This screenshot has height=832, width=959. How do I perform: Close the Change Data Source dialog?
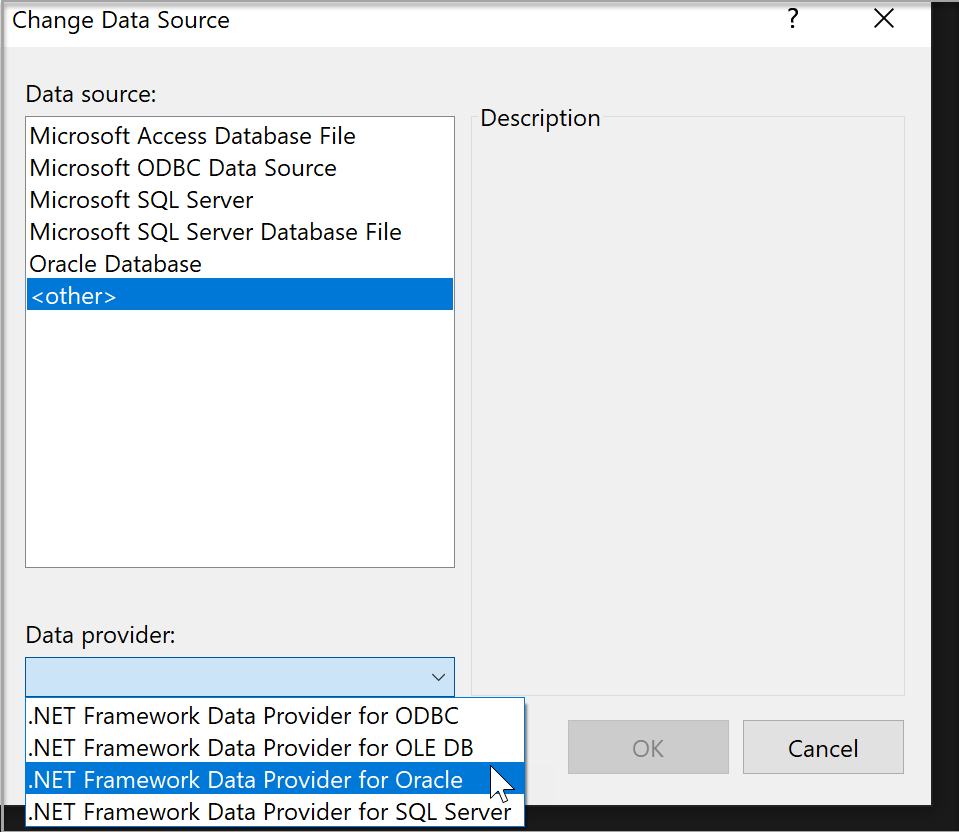[x=883, y=18]
